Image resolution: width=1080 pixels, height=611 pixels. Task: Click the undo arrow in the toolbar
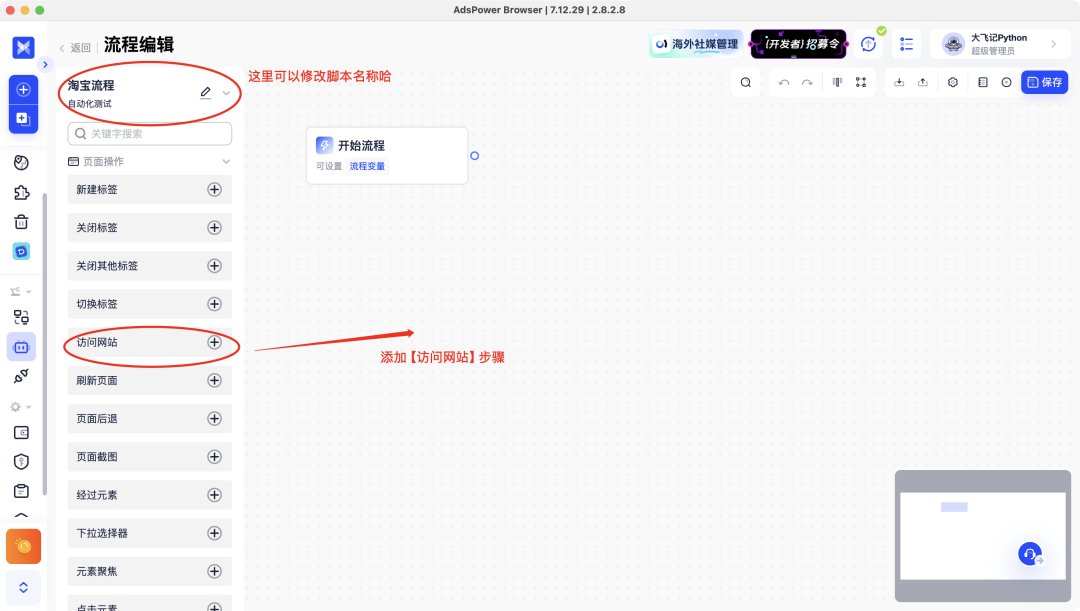pyautogui.click(x=785, y=81)
